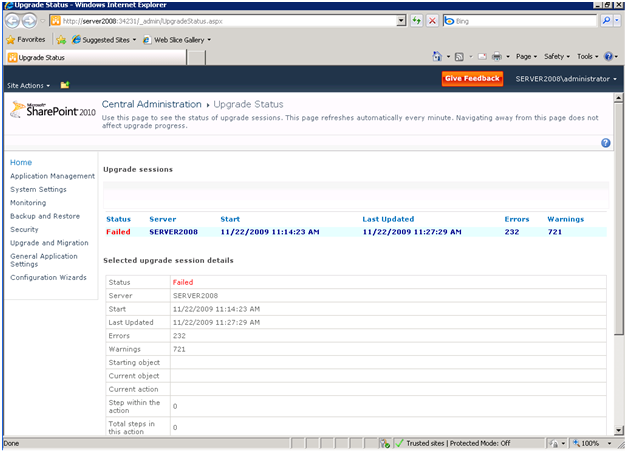The height and width of the screenshot is (453, 628).
Task: Open Application Management in left navigation
Action: (52, 176)
